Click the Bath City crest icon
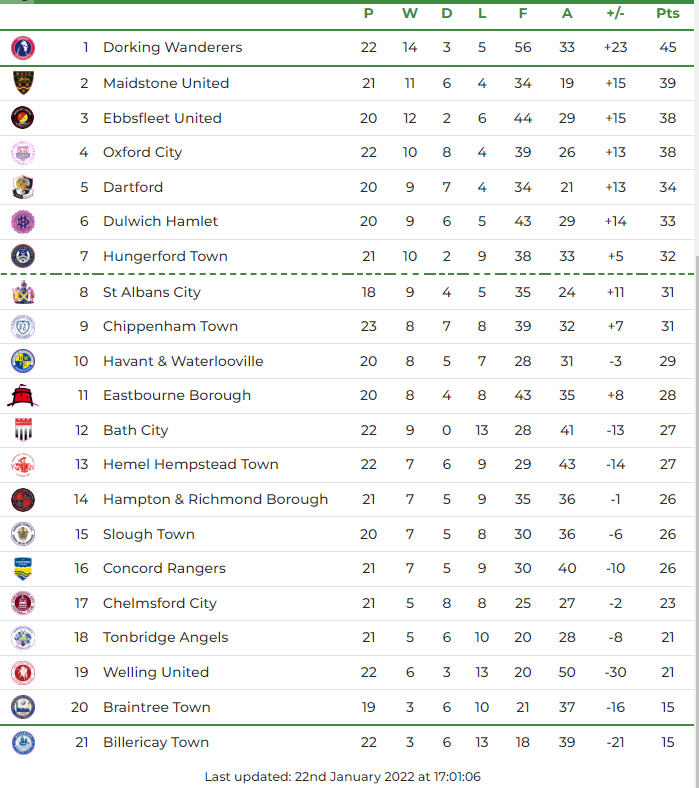This screenshot has width=699, height=788. click(22, 430)
